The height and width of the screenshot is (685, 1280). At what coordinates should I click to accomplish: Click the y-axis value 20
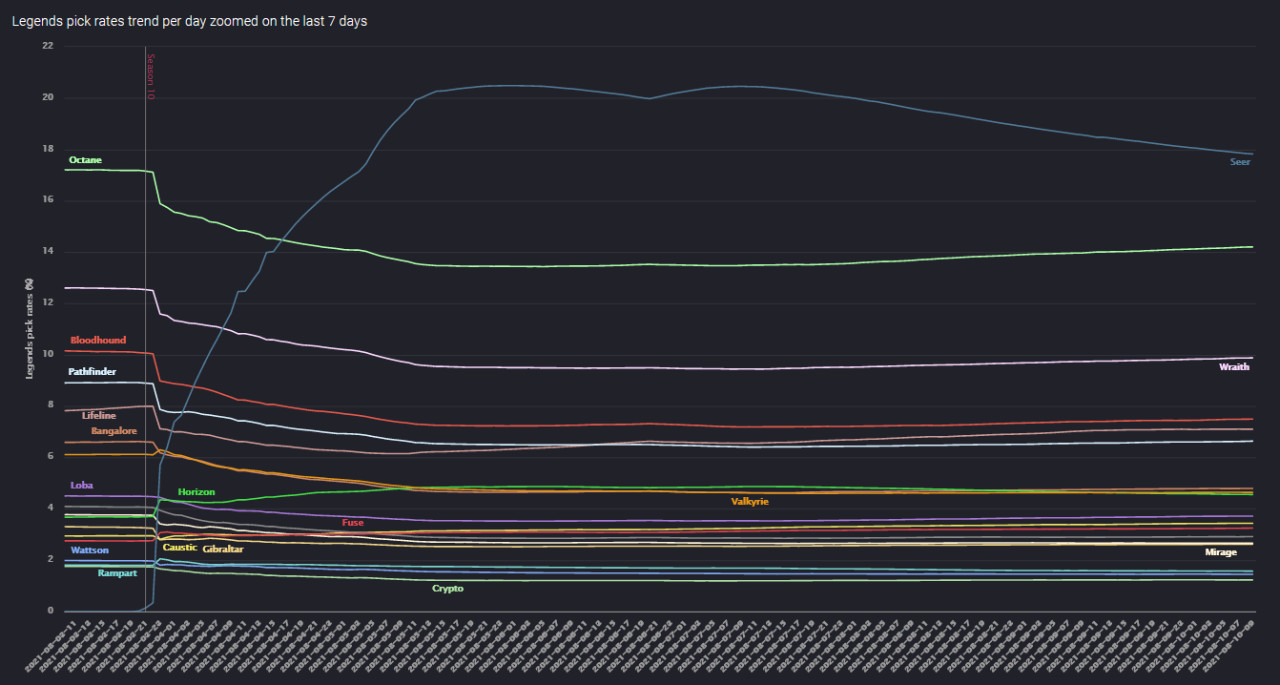coord(48,97)
